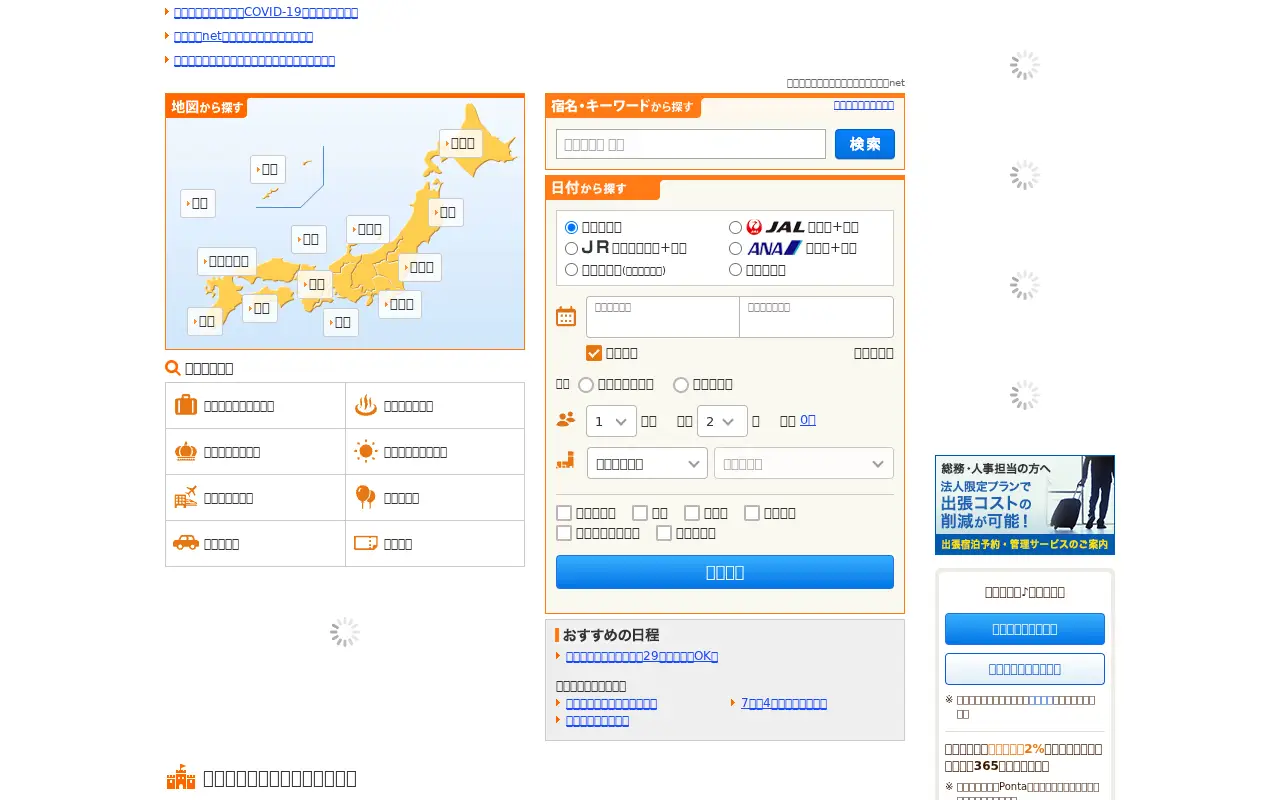Open the calendar icon beside the date fields
This screenshot has height=800, width=1280.
pos(566,316)
